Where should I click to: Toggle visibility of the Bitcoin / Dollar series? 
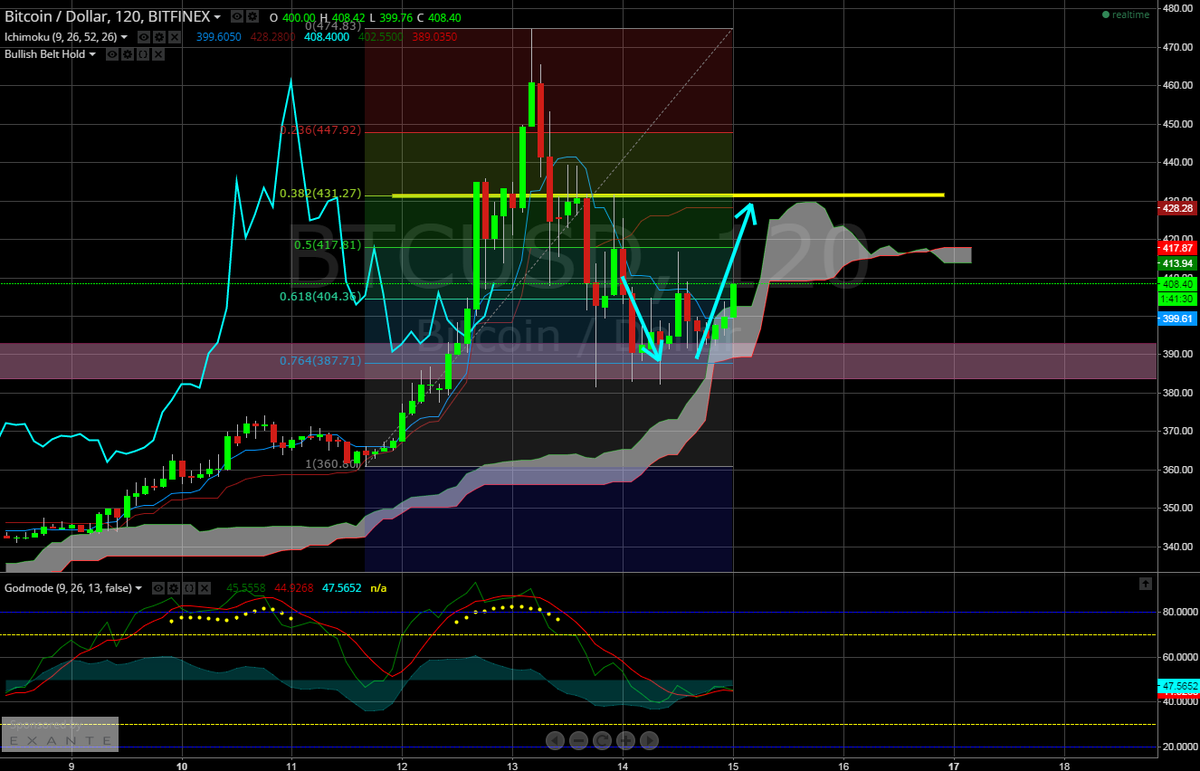tap(237, 16)
